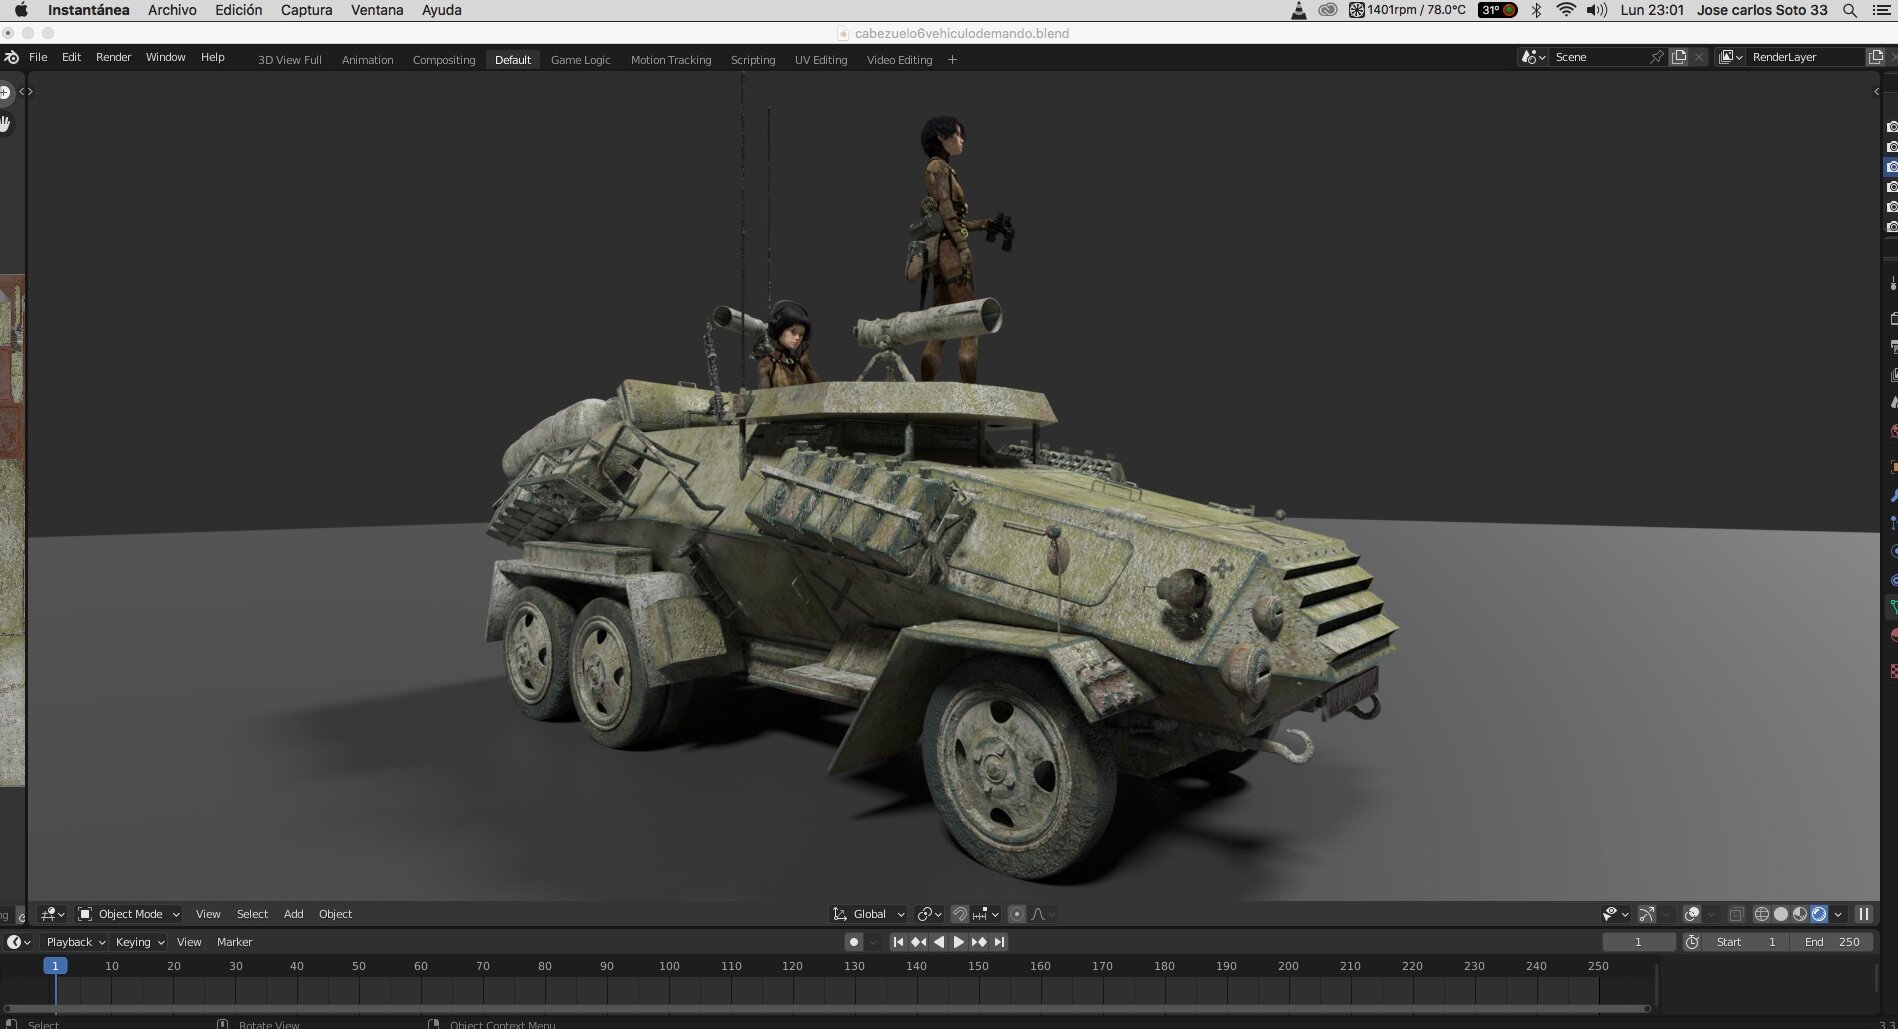Viewport: 1898px width, 1029px height.
Task: Click the Blender logo icon
Action: (x=11, y=58)
